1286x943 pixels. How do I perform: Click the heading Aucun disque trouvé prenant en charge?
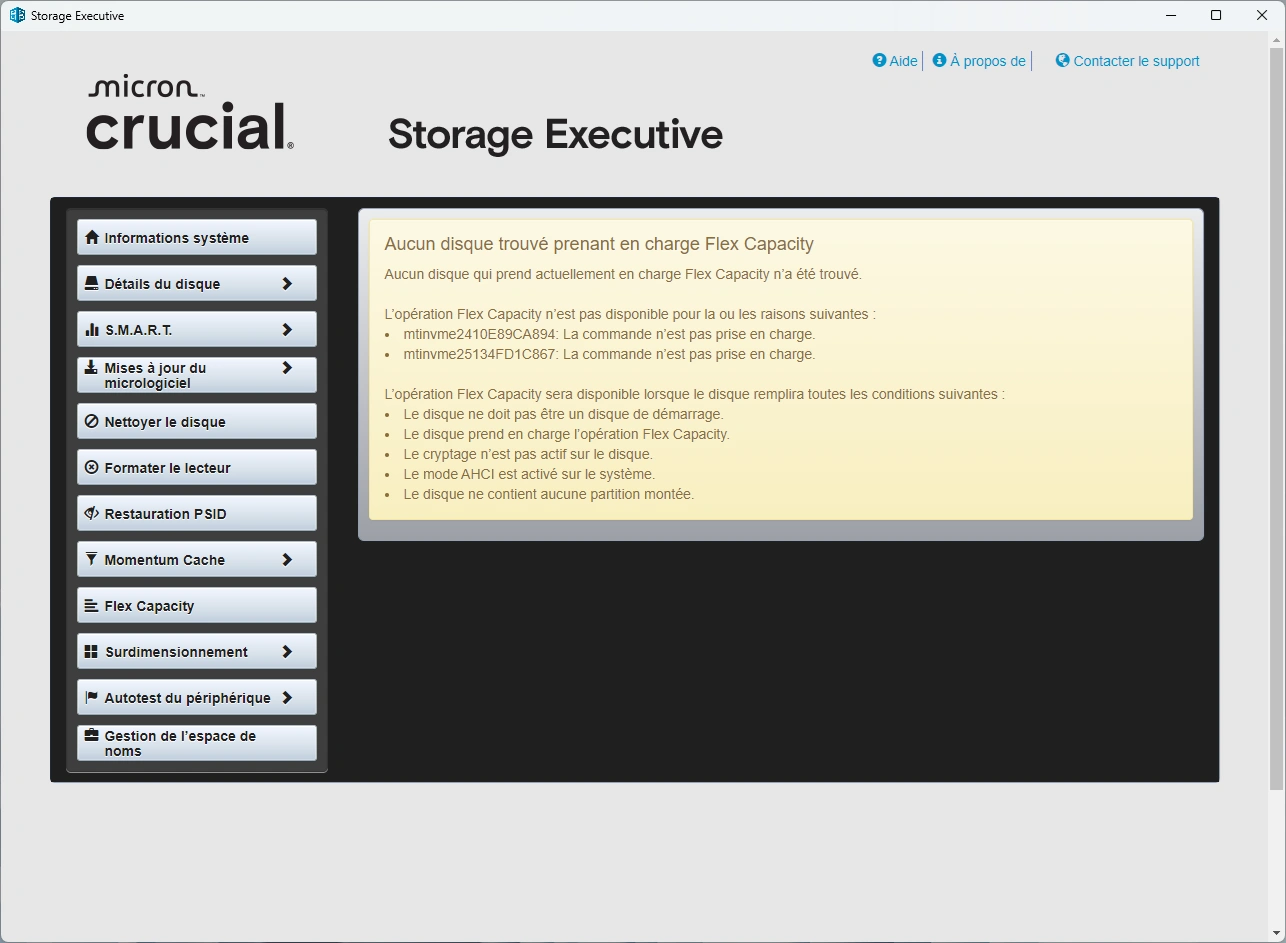599,244
